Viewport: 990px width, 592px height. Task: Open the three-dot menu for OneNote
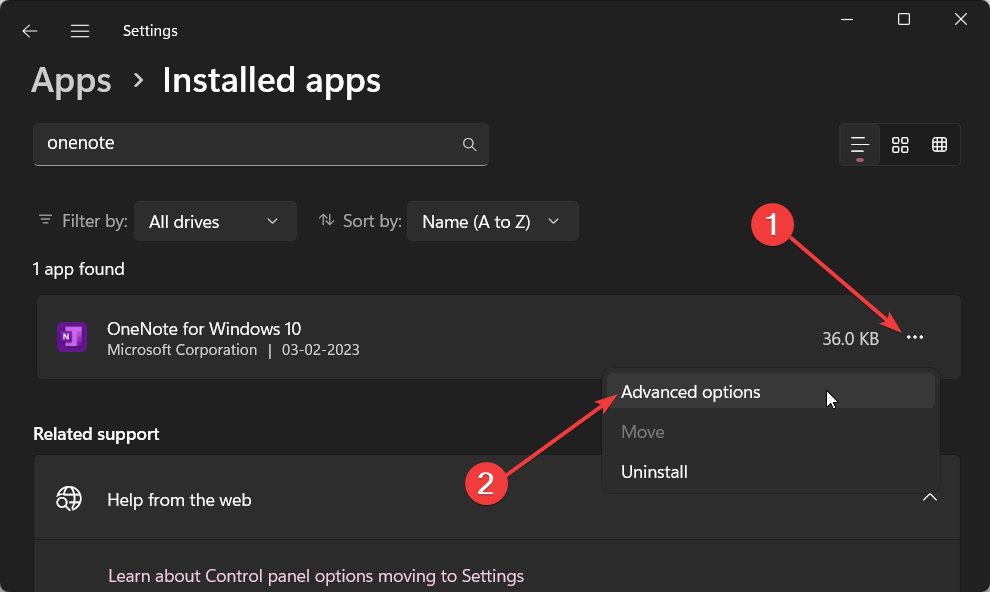(x=915, y=338)
